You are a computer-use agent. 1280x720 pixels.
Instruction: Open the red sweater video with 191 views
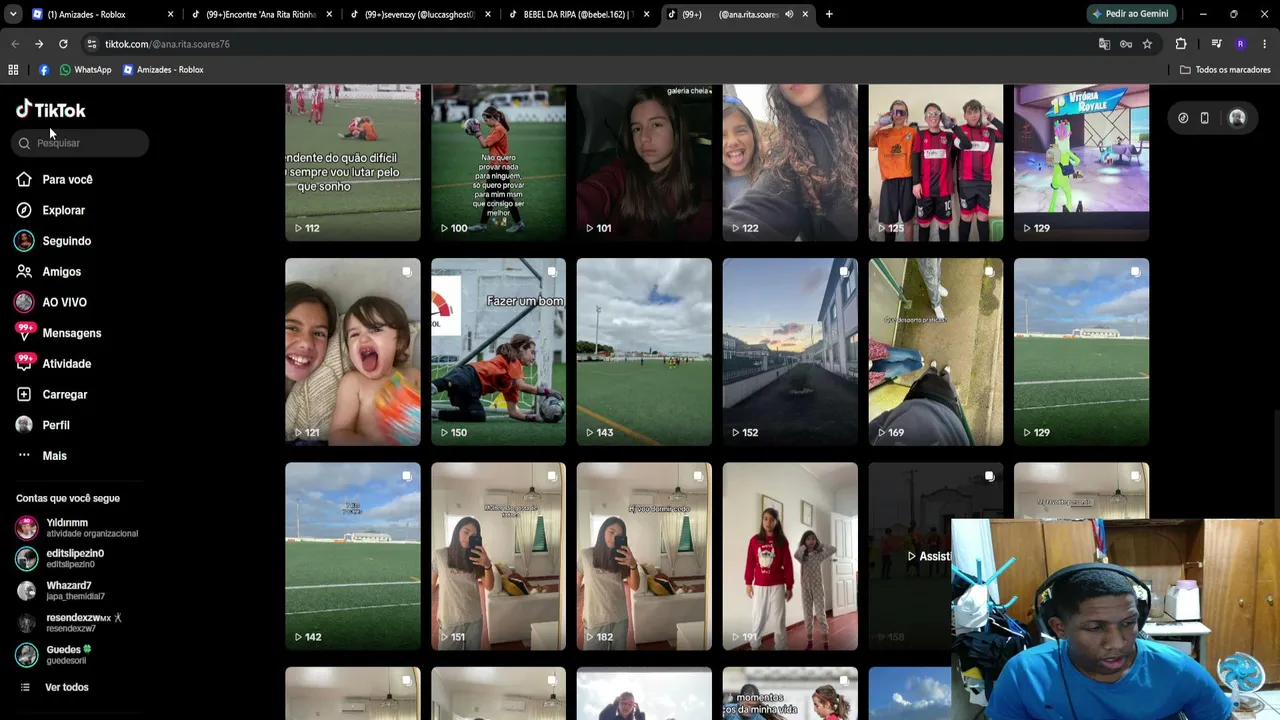coord(790,556)
